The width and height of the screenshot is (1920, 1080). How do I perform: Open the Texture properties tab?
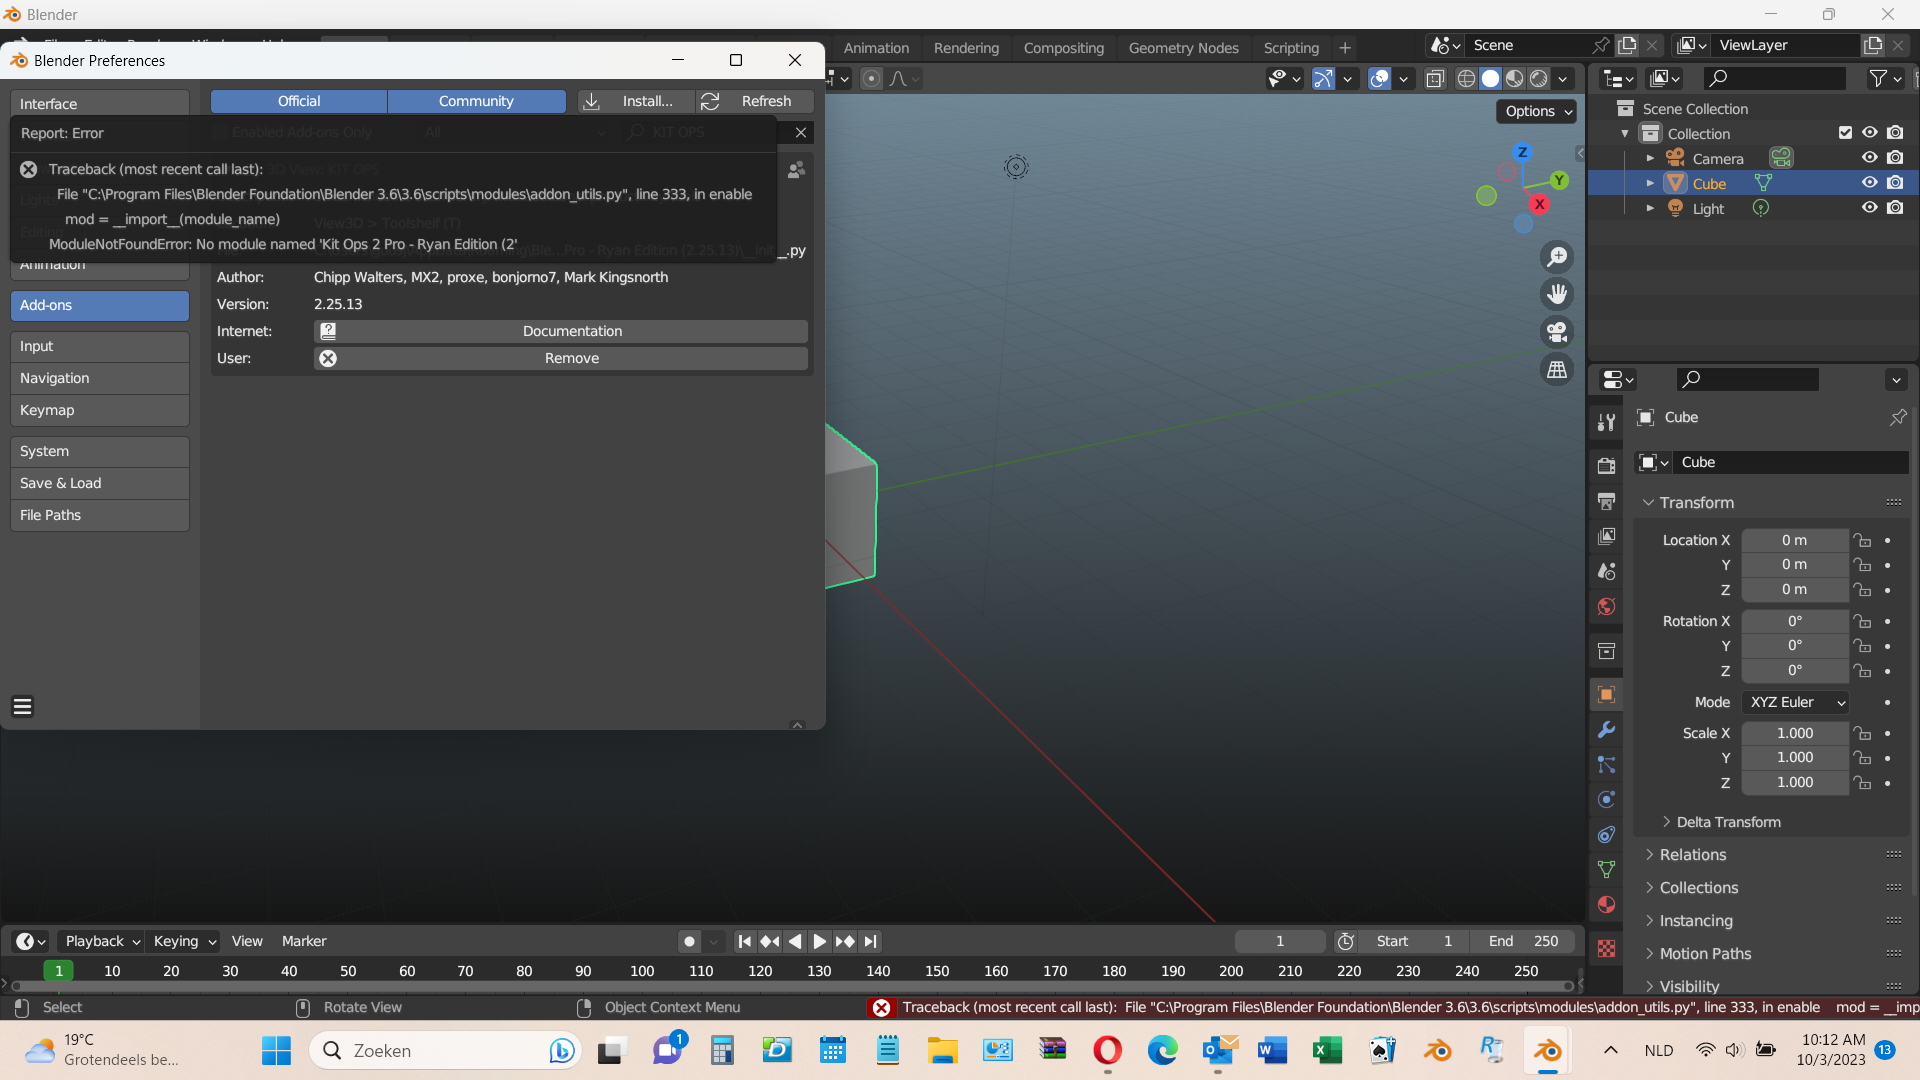click(1606, 949)
